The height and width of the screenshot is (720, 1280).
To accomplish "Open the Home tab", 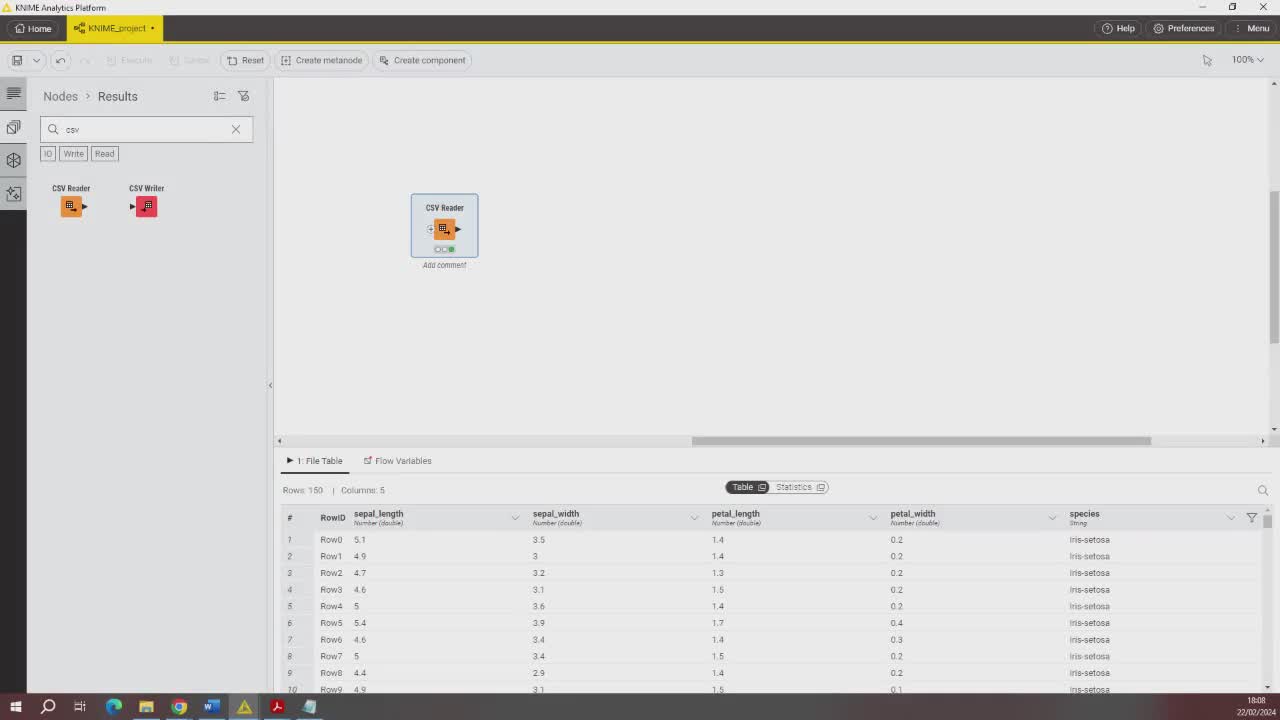I will pos(33,28).
